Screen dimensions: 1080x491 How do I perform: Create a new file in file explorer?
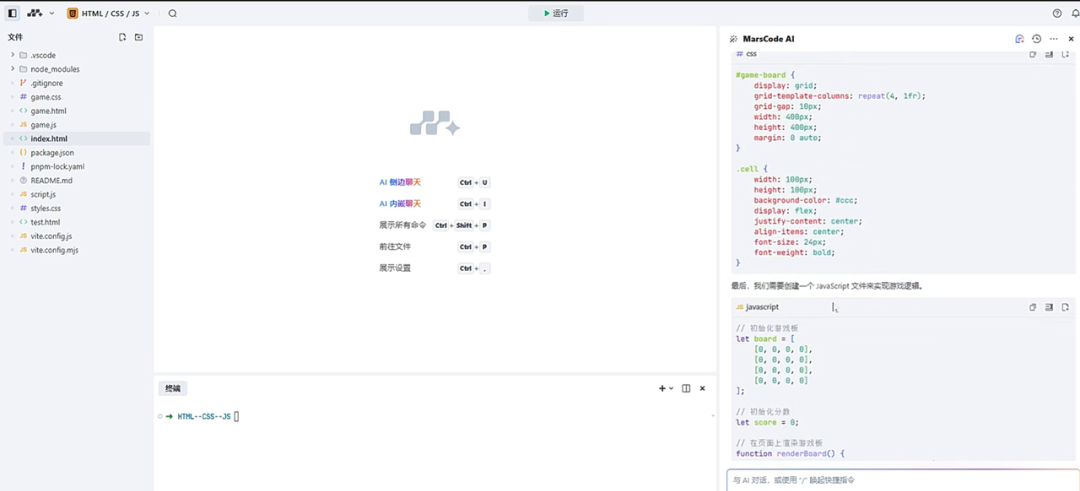pos(123,37)
